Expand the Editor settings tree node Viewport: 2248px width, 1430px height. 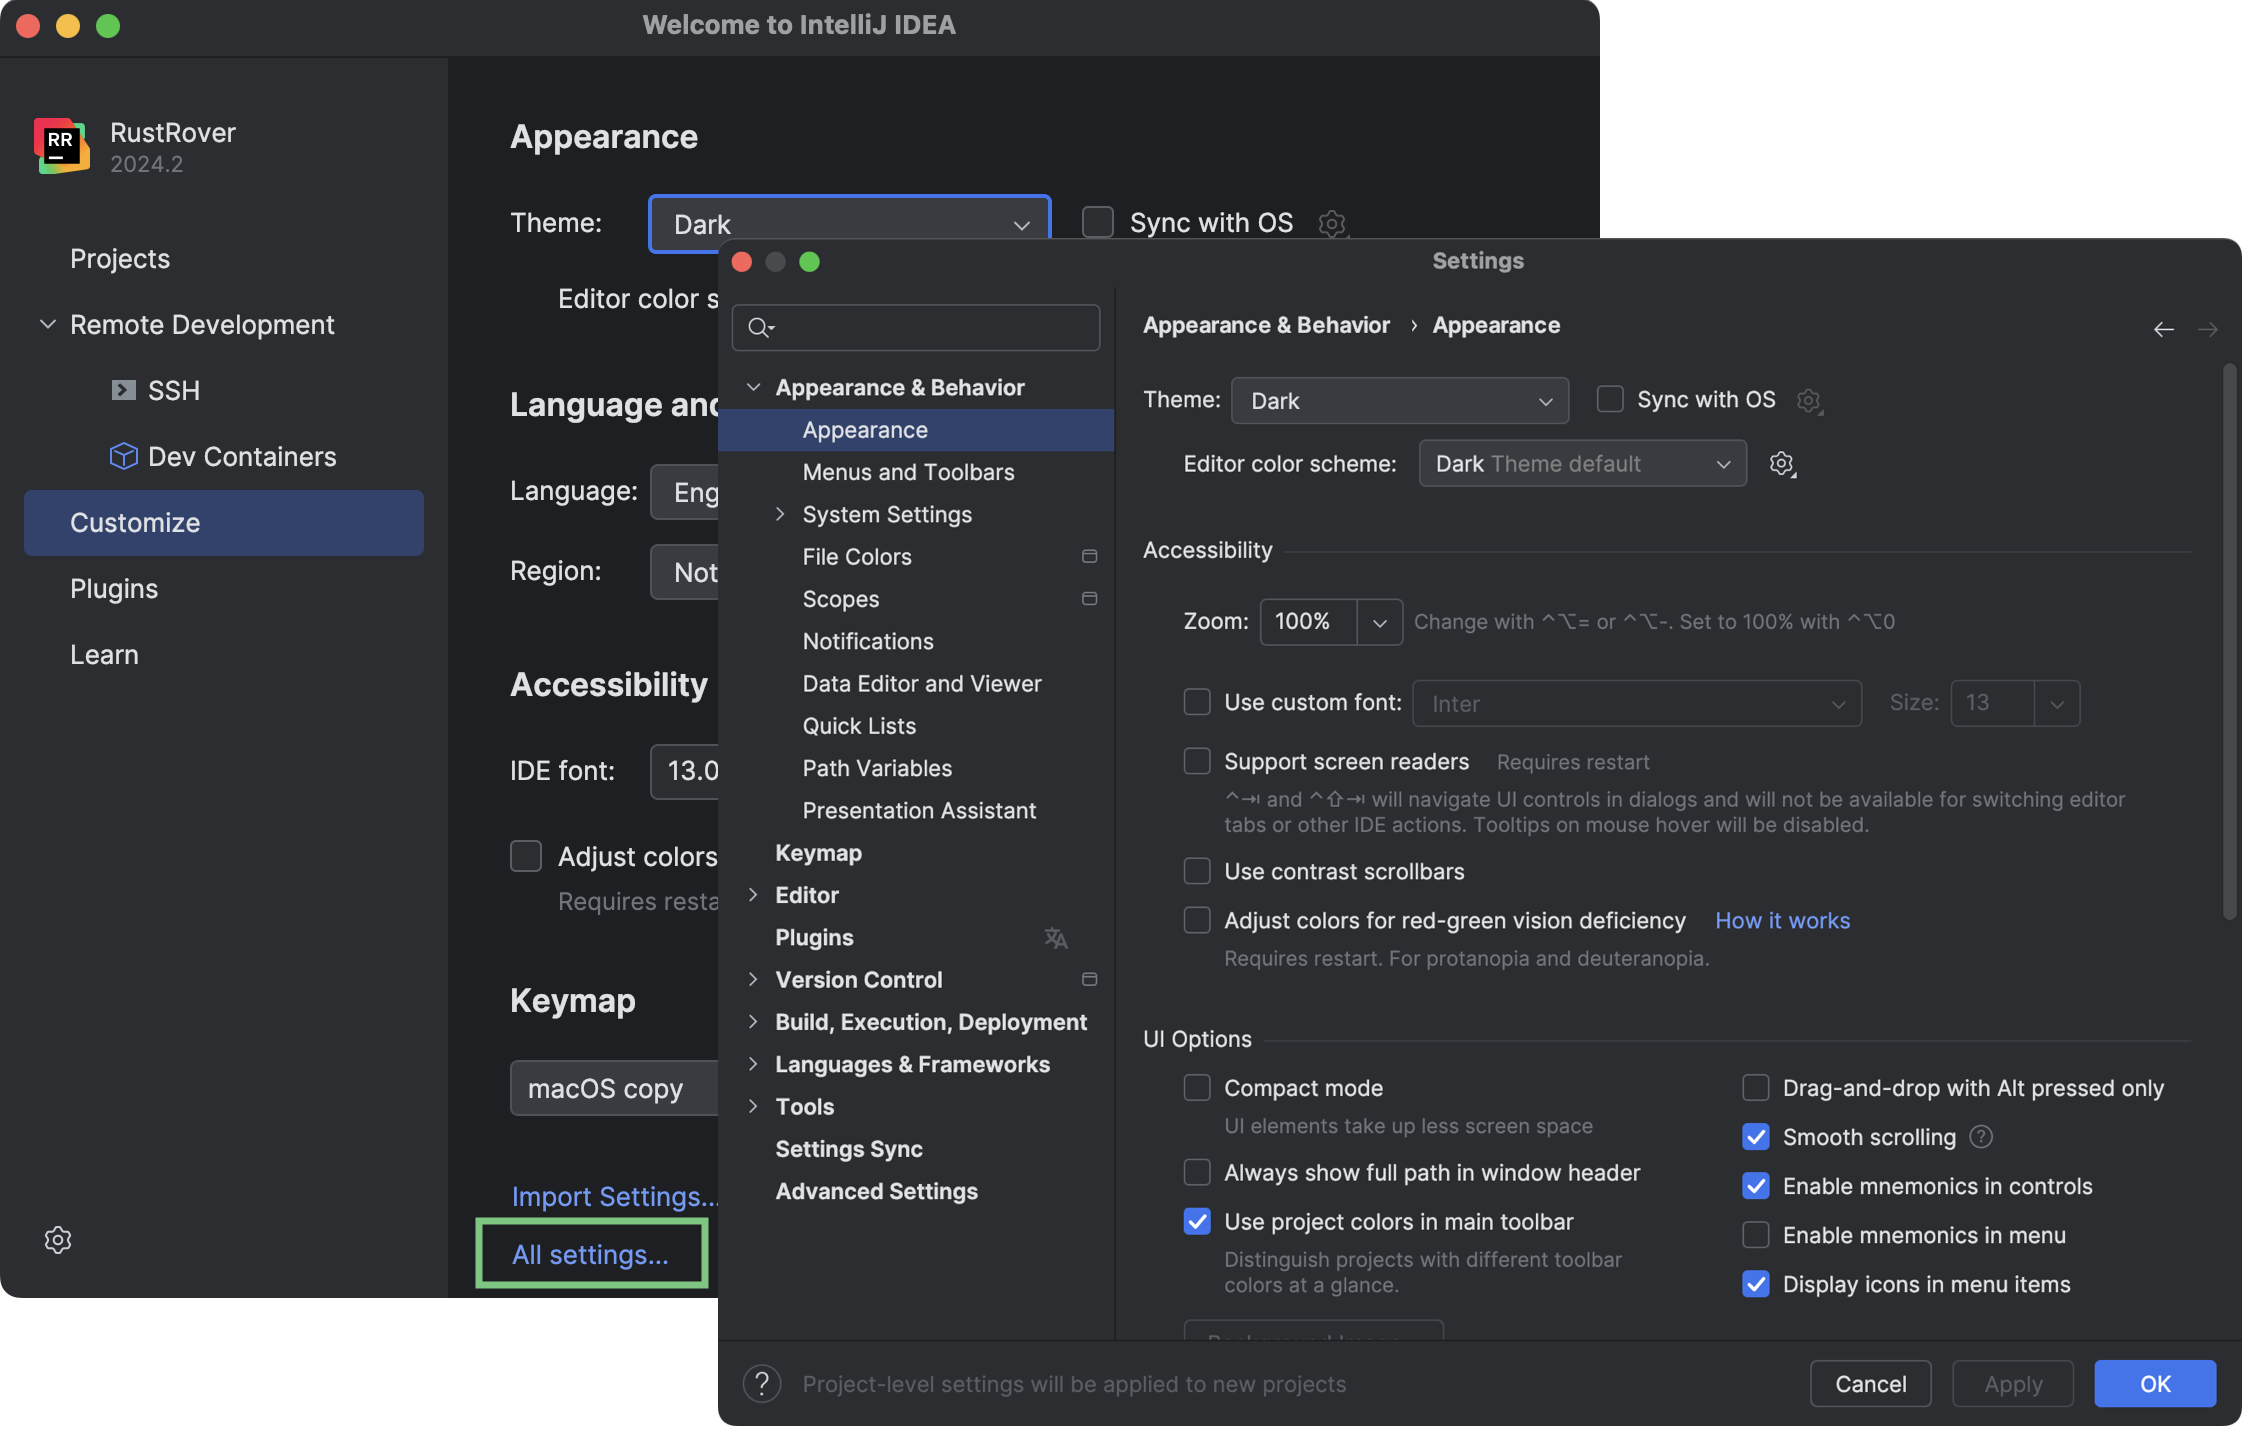tap(753, 895)
